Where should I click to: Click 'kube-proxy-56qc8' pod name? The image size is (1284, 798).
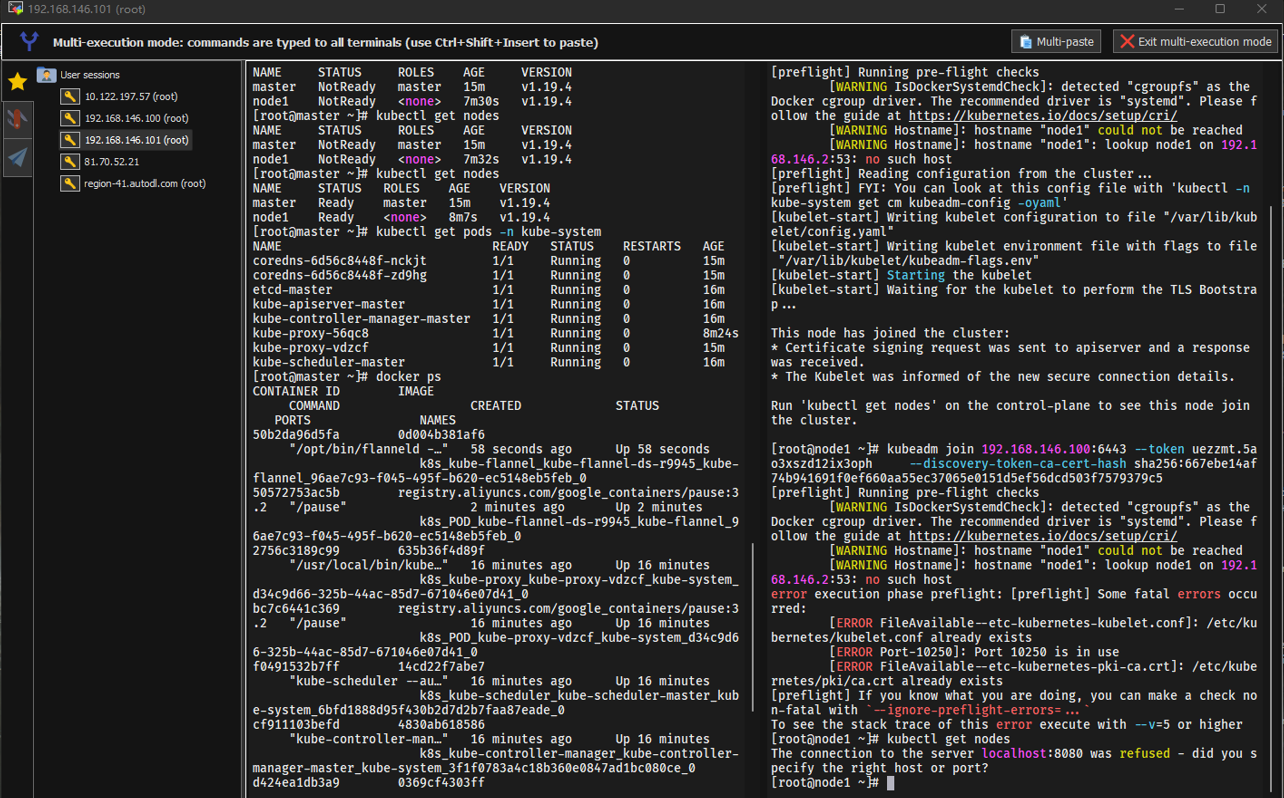[x=311, y=333]
